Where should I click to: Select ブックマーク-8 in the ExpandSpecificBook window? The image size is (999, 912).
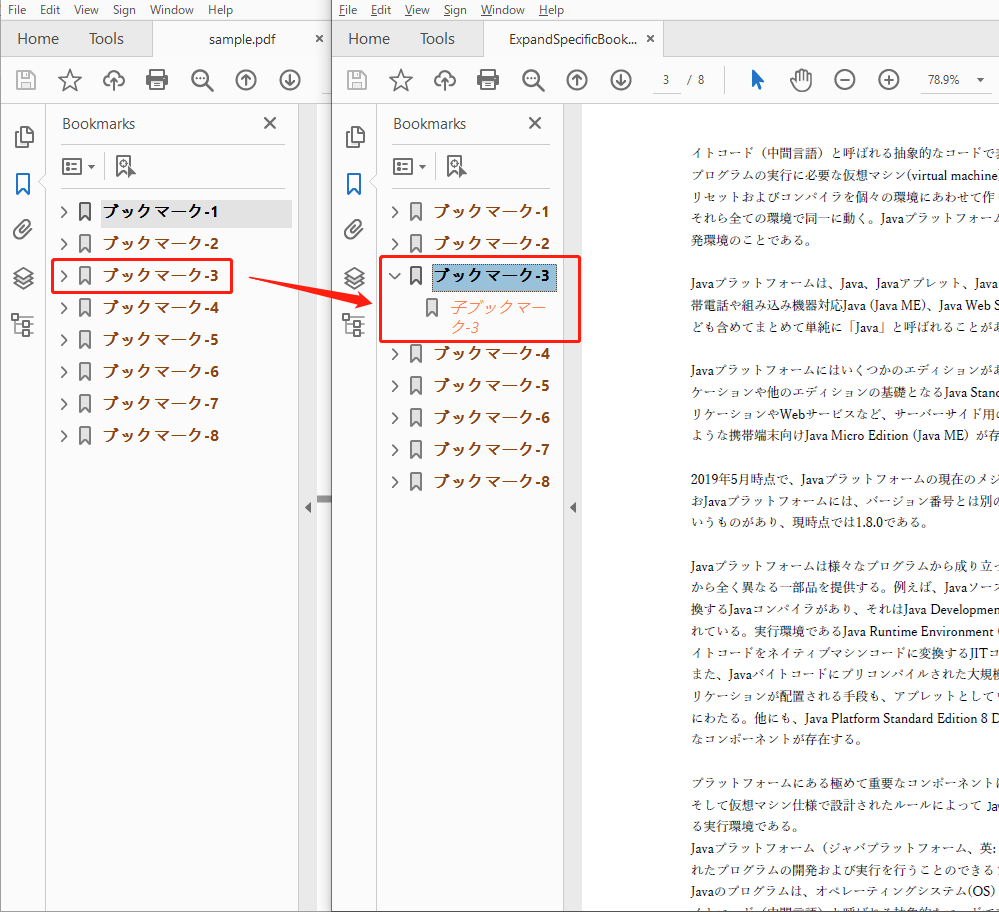(491, 482)
